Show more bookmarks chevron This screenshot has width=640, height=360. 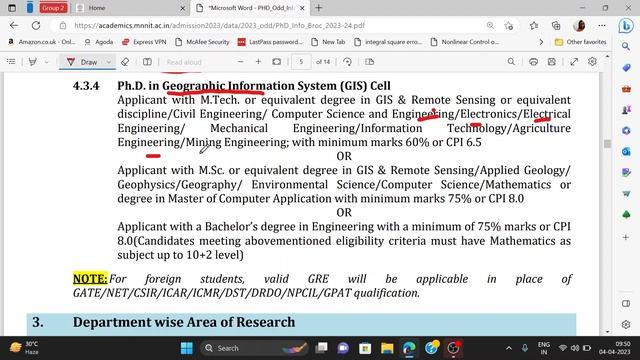pos(541,42)
